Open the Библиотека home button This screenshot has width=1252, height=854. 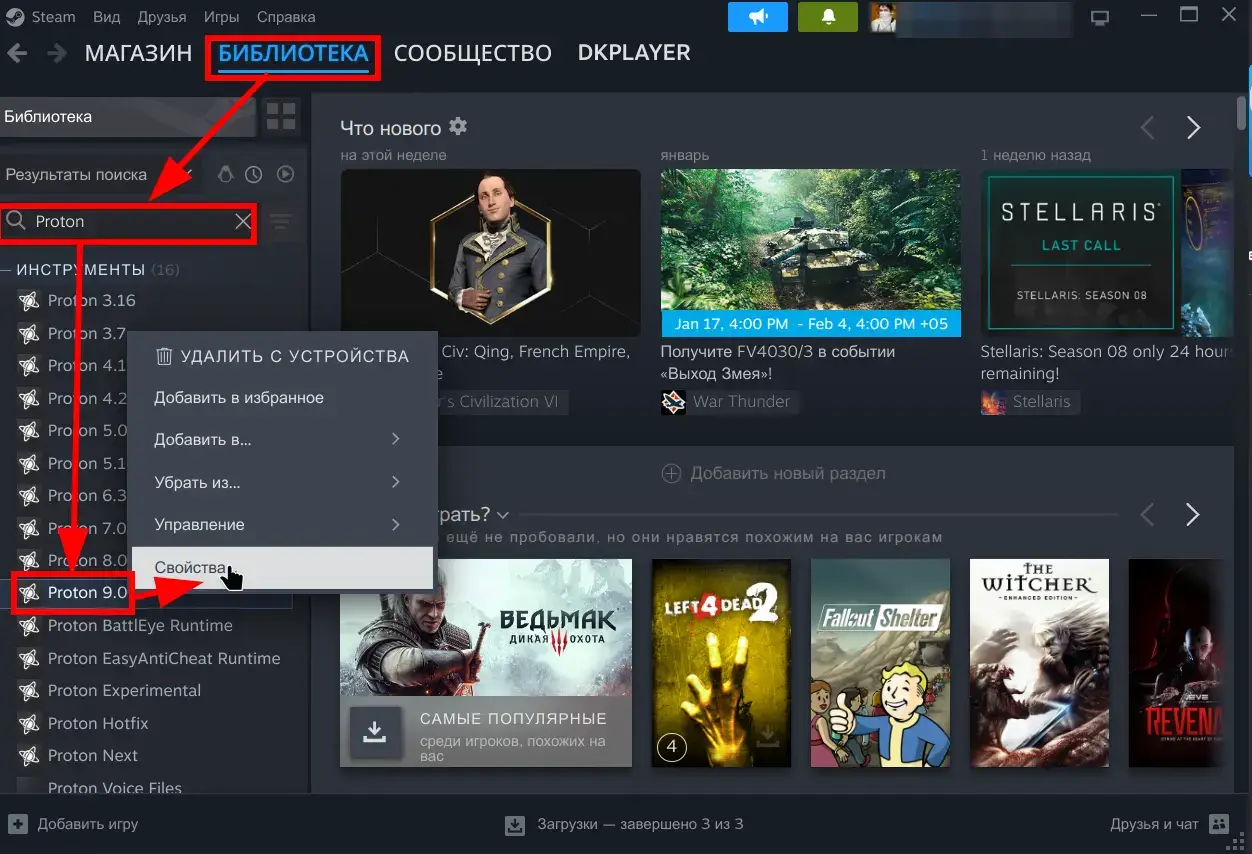128,117
